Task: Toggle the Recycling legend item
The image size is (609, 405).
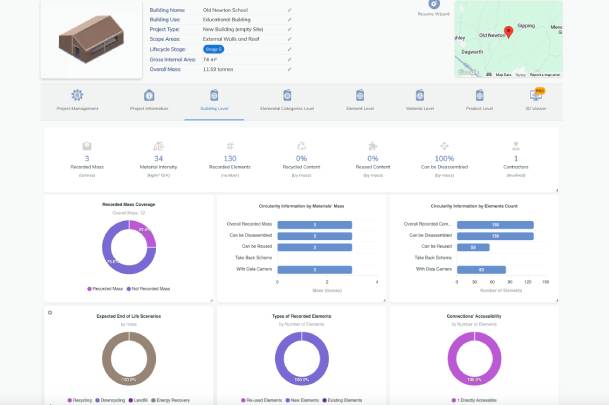Action: 81,398
